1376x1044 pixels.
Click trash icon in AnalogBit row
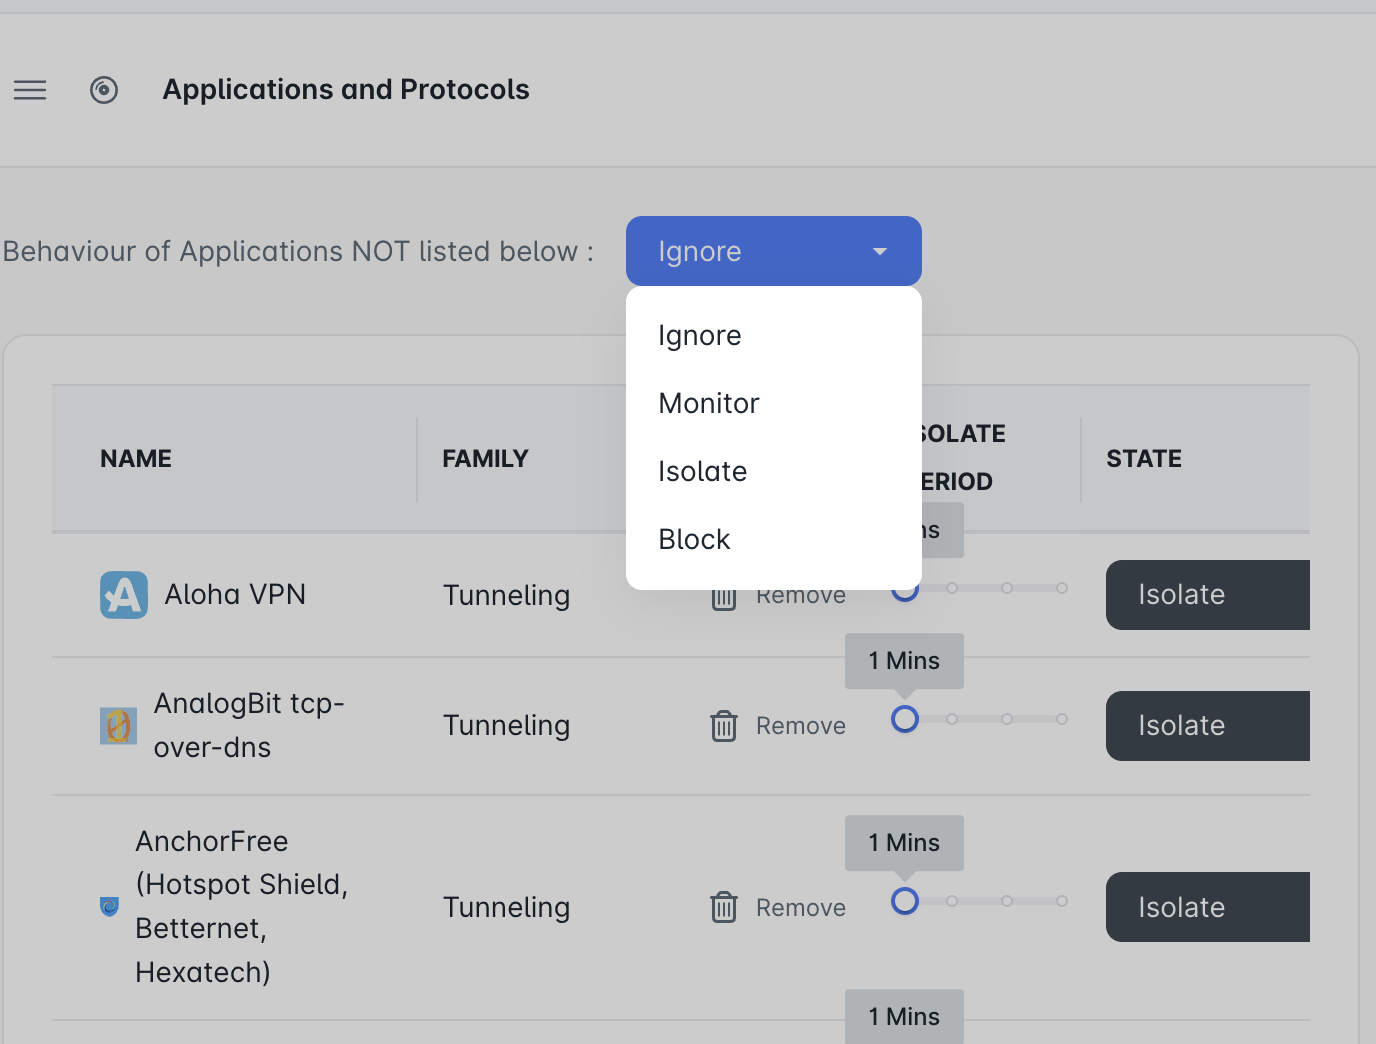click(724, 726)
